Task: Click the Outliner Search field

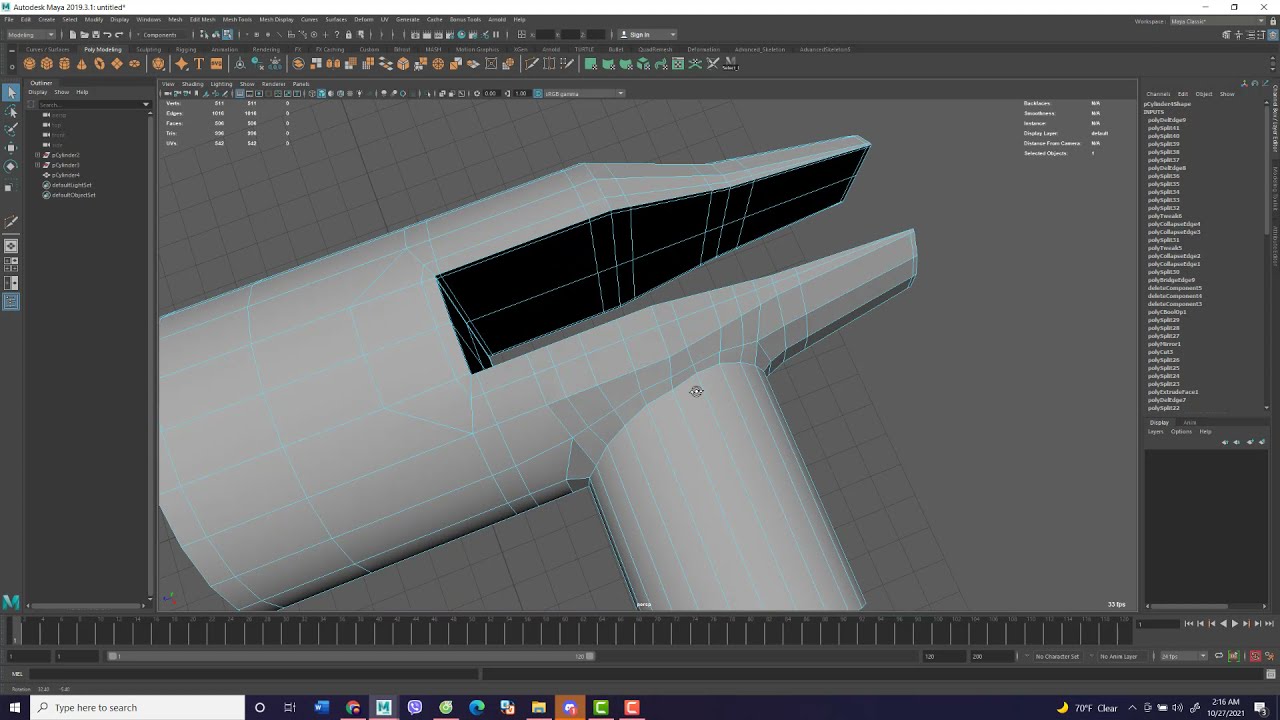Action: (x=90, y=104)
